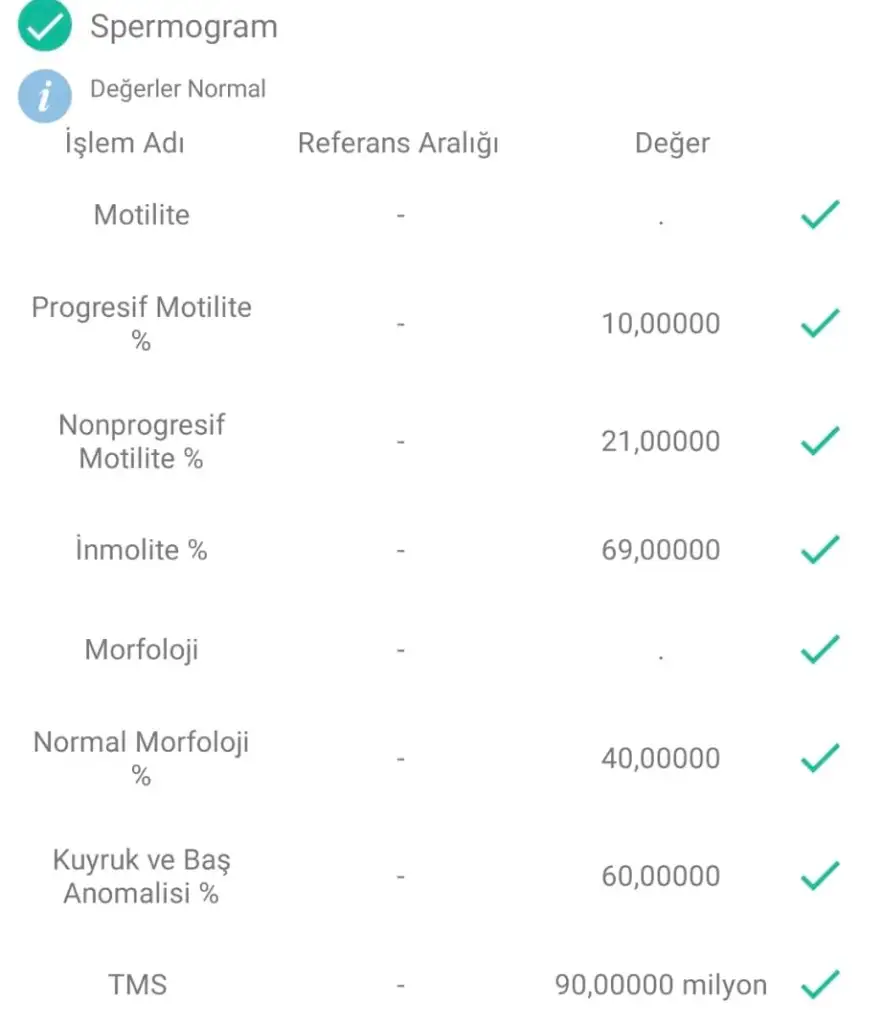Tap the Normal Morfoloji checkmark icon
The height and width of the screenshot is (1024, 882).
point(820,758)
